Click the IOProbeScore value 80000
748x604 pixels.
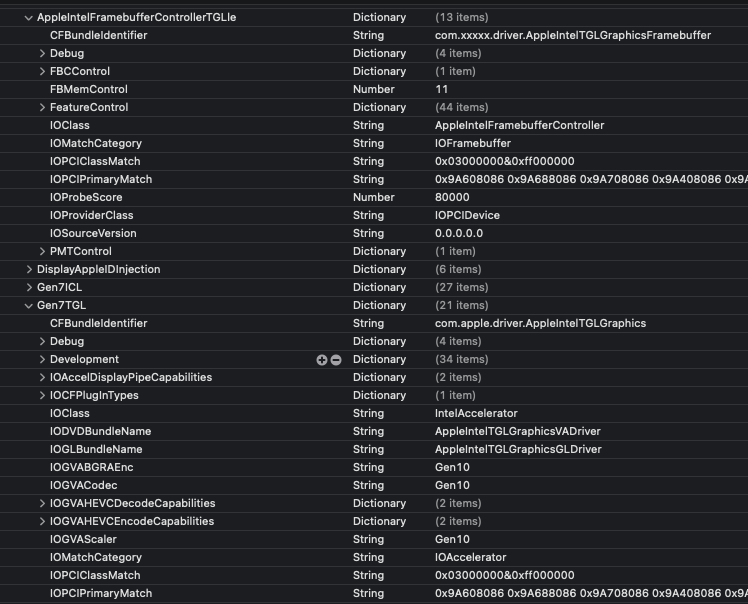[452, 197]
